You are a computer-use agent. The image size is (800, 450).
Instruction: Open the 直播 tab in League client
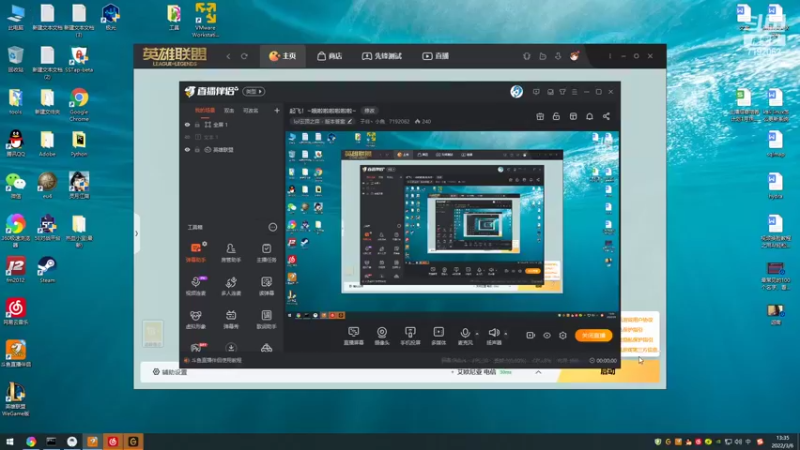pyautogui.click(x=436, y=56)
